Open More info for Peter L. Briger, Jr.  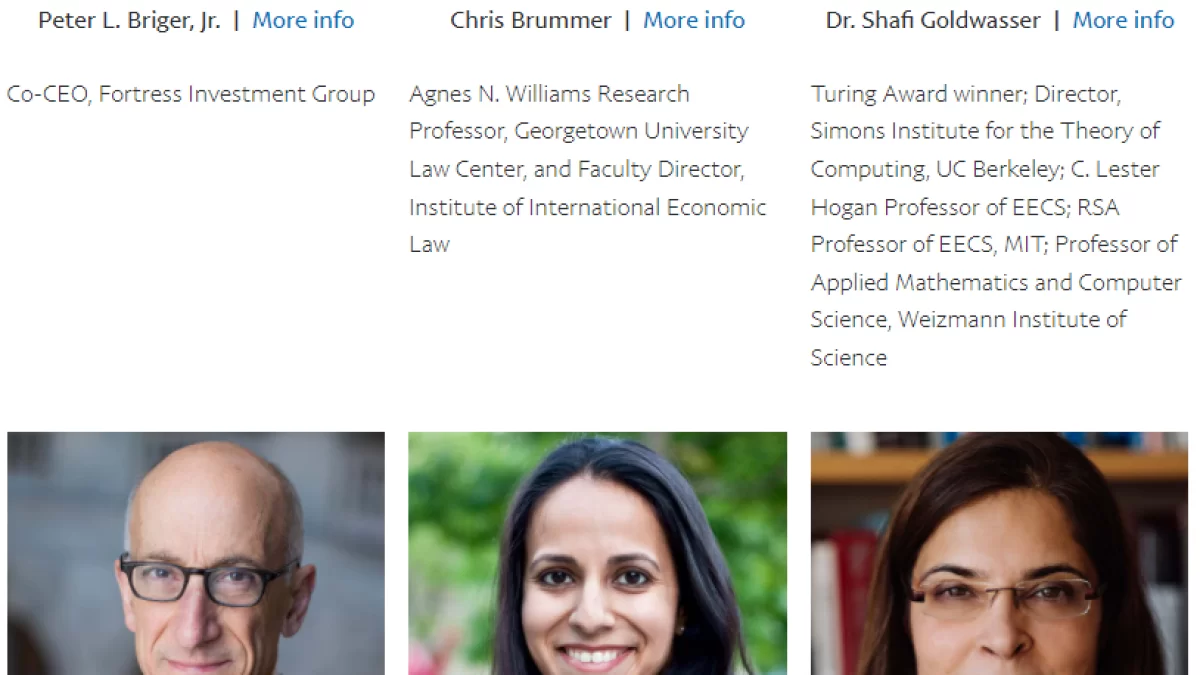(x=303, y=20)
